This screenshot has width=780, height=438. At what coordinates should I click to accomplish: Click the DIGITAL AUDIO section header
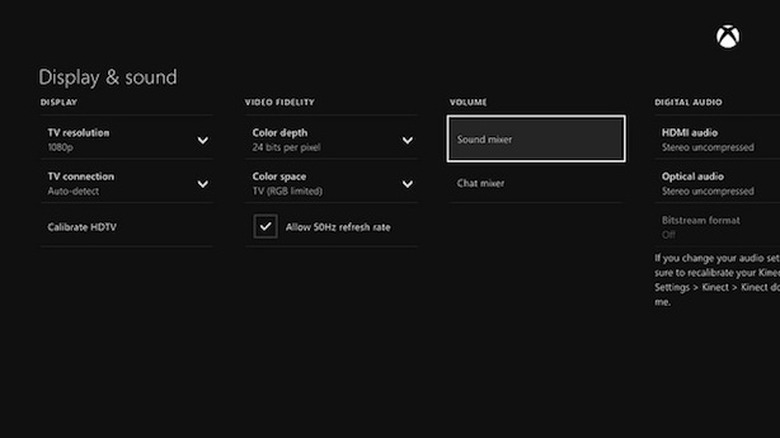click(688, 102)
